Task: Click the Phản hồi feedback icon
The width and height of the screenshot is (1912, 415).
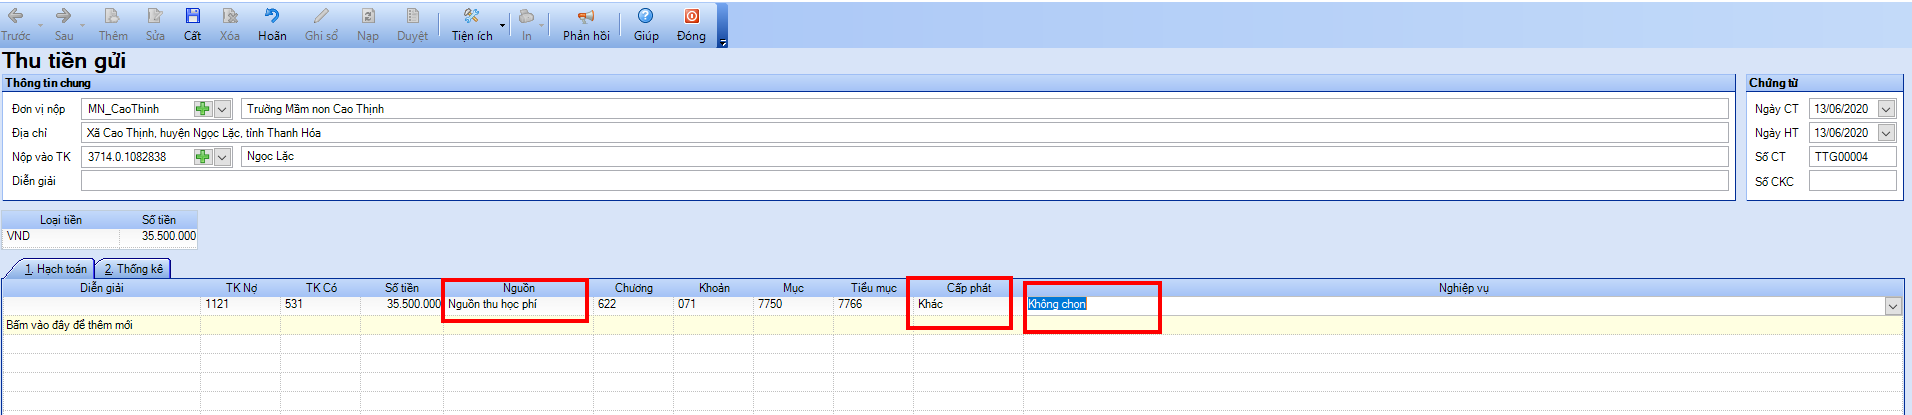Action: [x=586, y=17]
